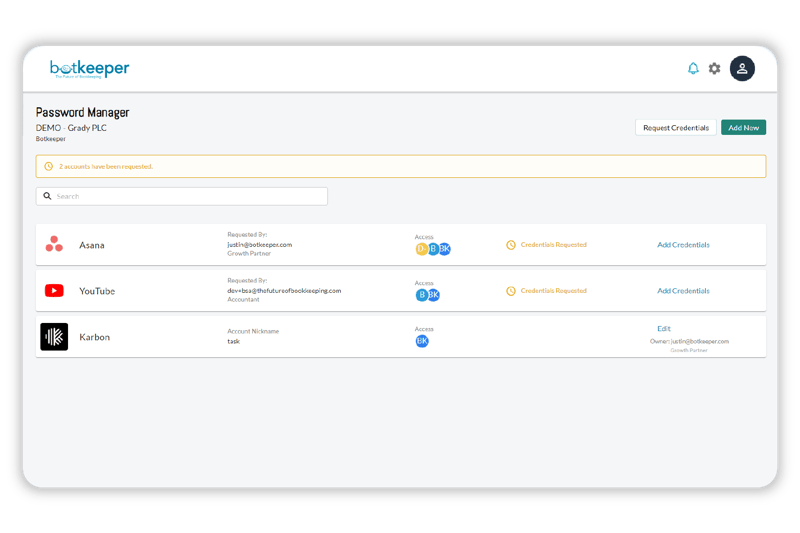The image size is (800, 533).
Task: Go to the botkeeper logo home
Action: (x=89, y=68)
